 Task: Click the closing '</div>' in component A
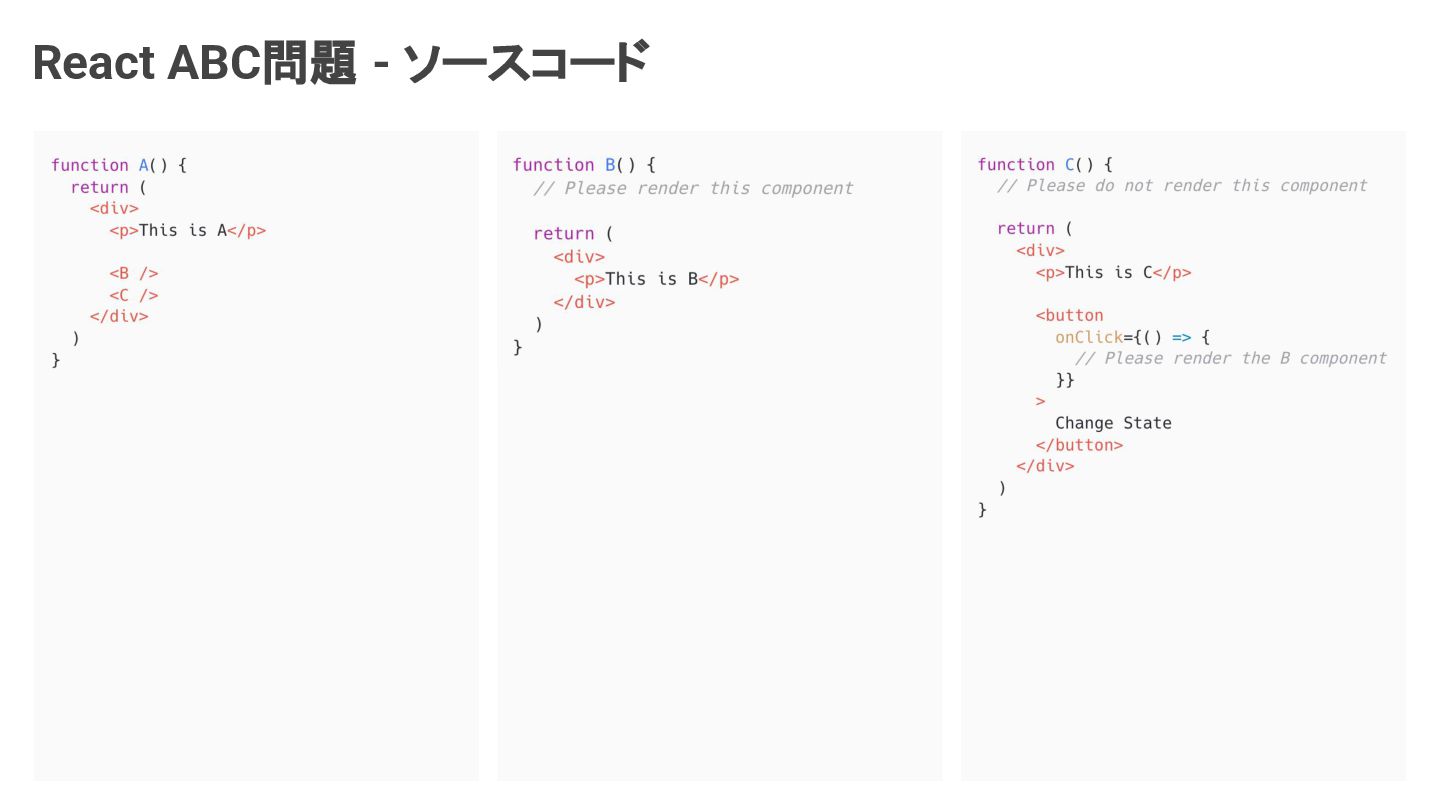(x=119, y=316)
